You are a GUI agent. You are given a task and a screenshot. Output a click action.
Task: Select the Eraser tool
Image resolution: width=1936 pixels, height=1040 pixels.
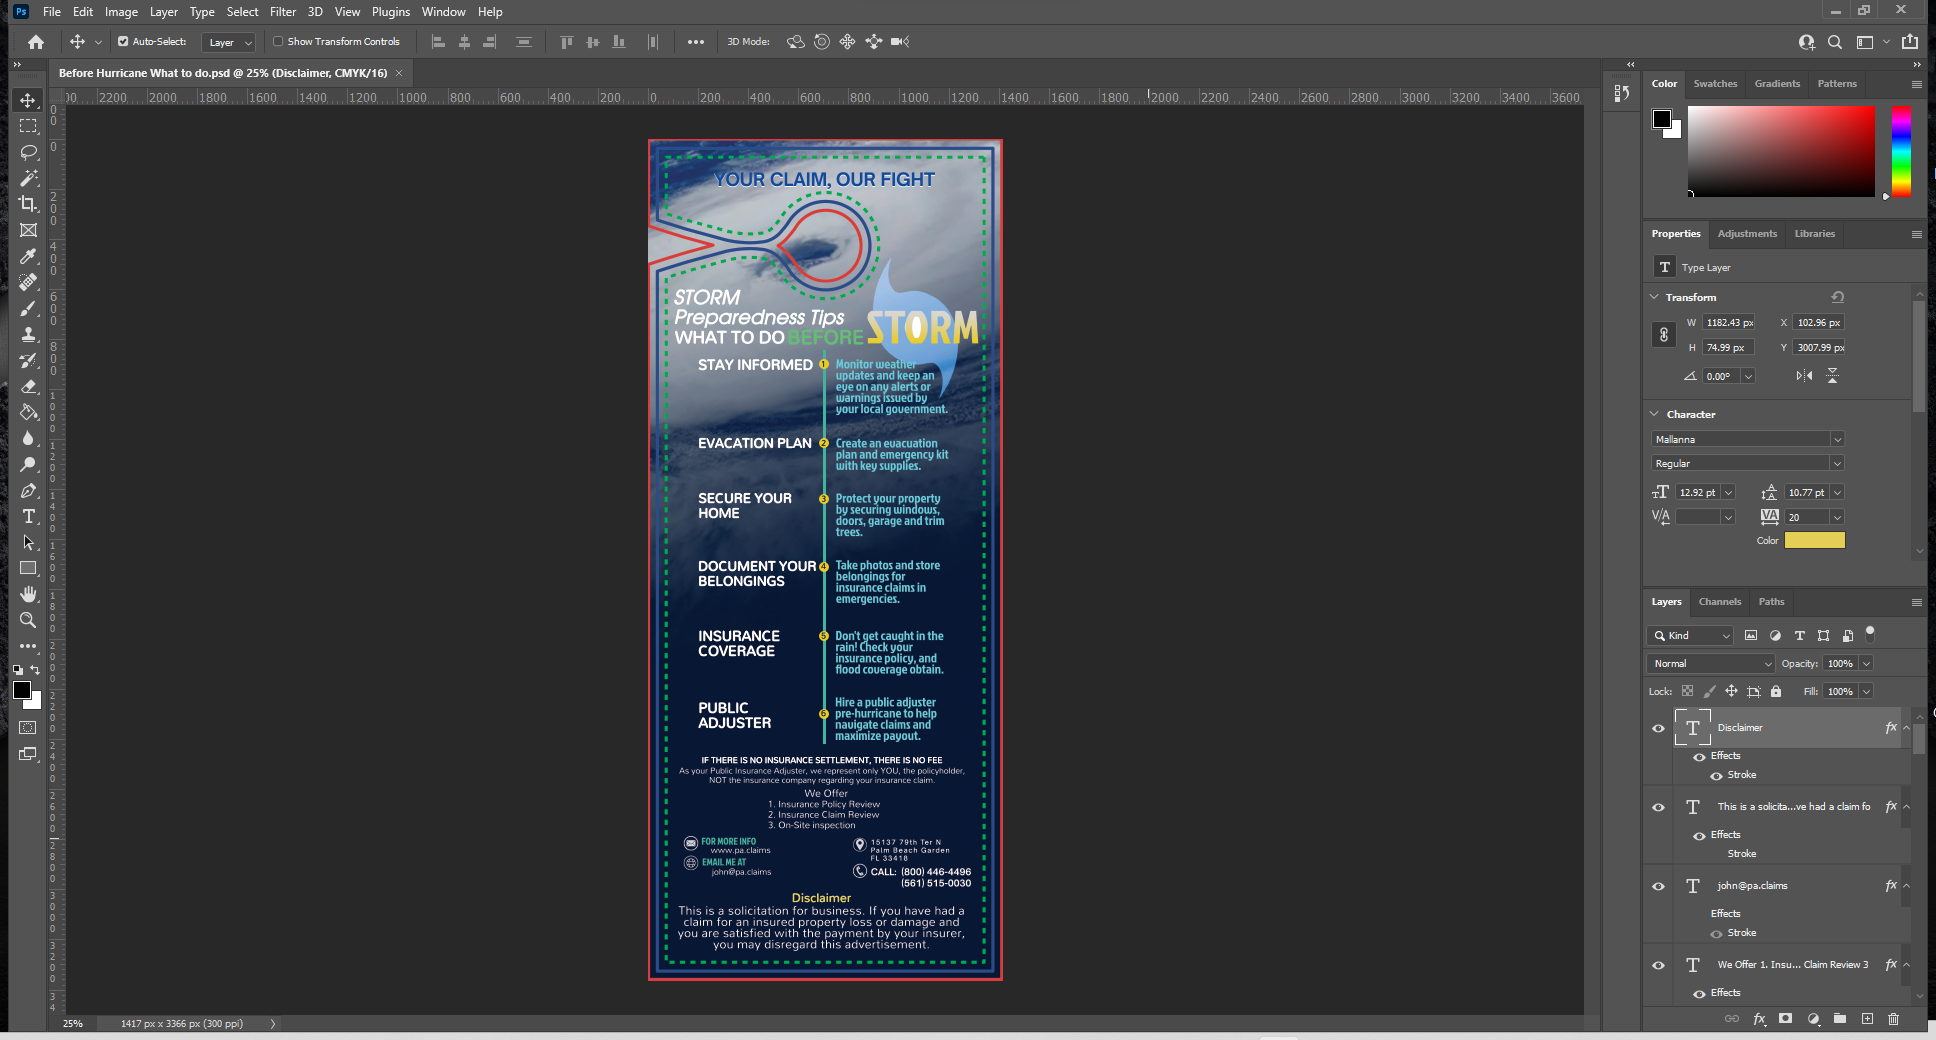(x=28, y=386)
